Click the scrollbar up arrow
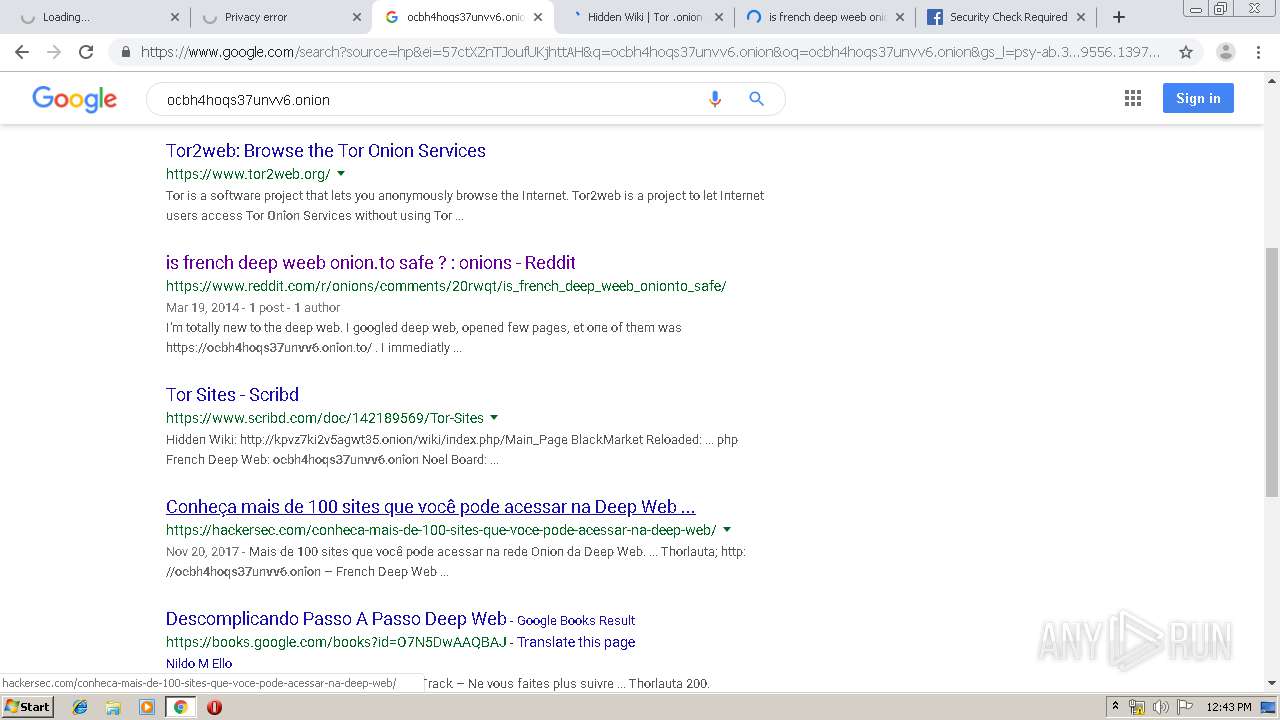 [1271, 79]
